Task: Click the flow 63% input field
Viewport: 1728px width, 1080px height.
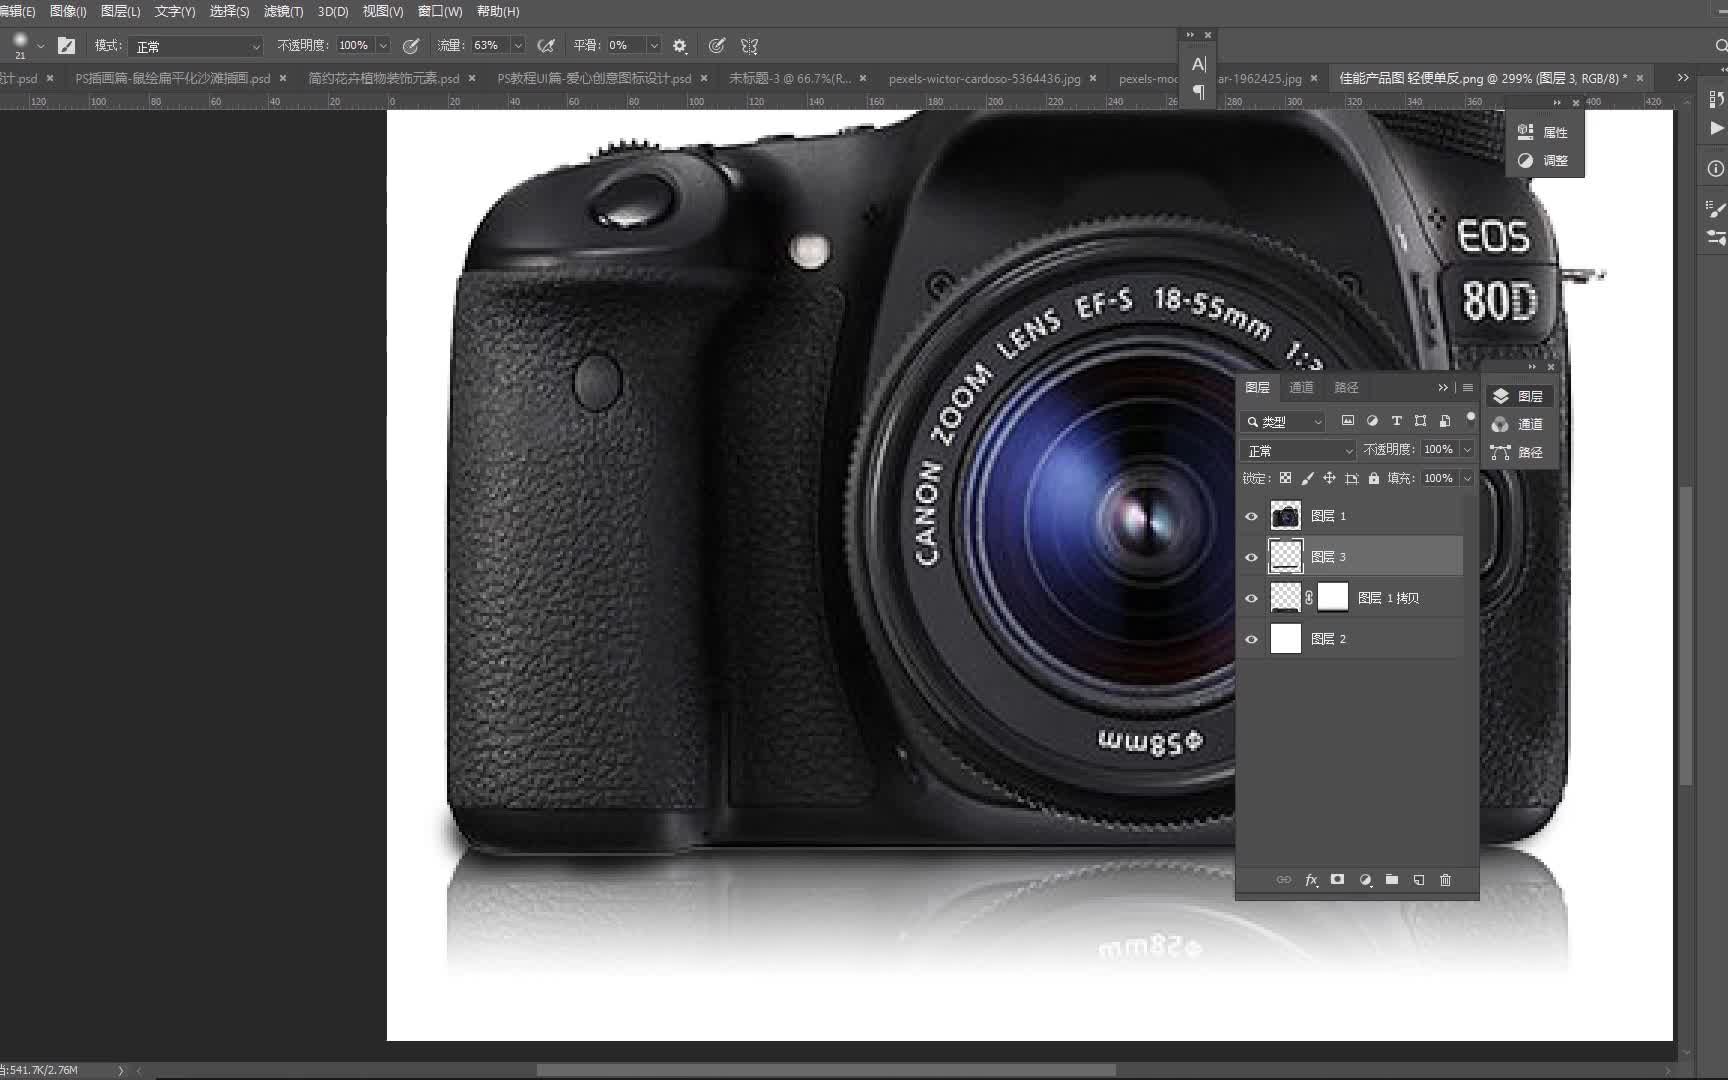Action: pos(489,46)
